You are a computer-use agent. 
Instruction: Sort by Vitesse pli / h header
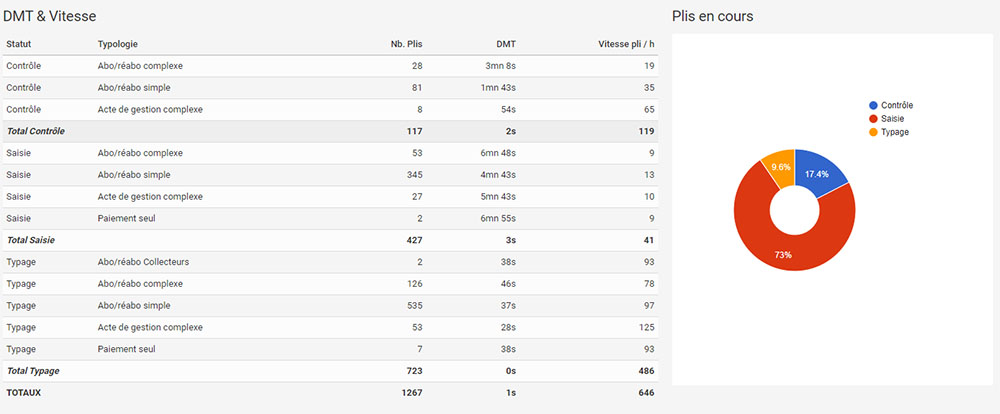[x=626, y=44]
